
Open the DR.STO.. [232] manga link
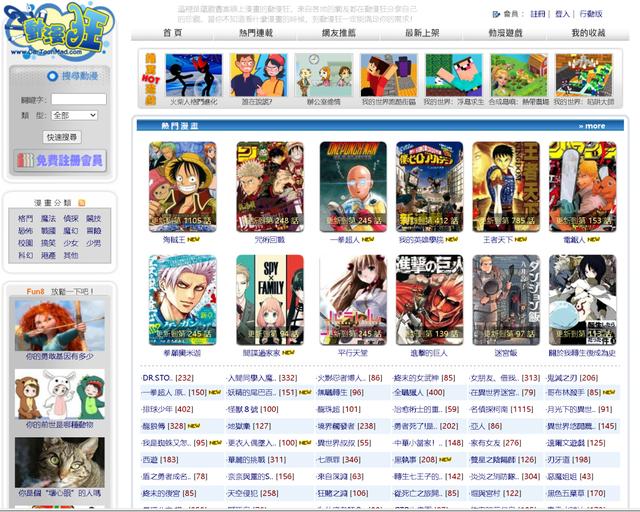pos(168,378)
